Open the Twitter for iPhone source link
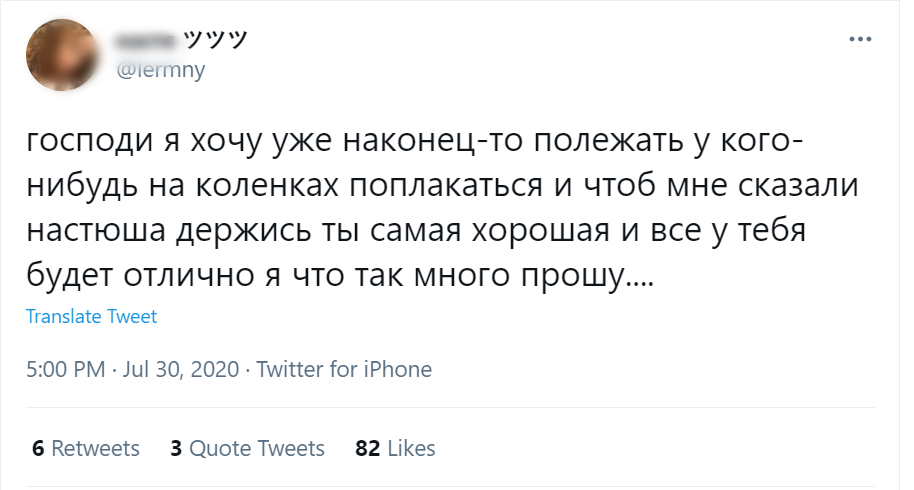Image resolution: width=914 pixels, height=490 pixels. click(344, 369)
